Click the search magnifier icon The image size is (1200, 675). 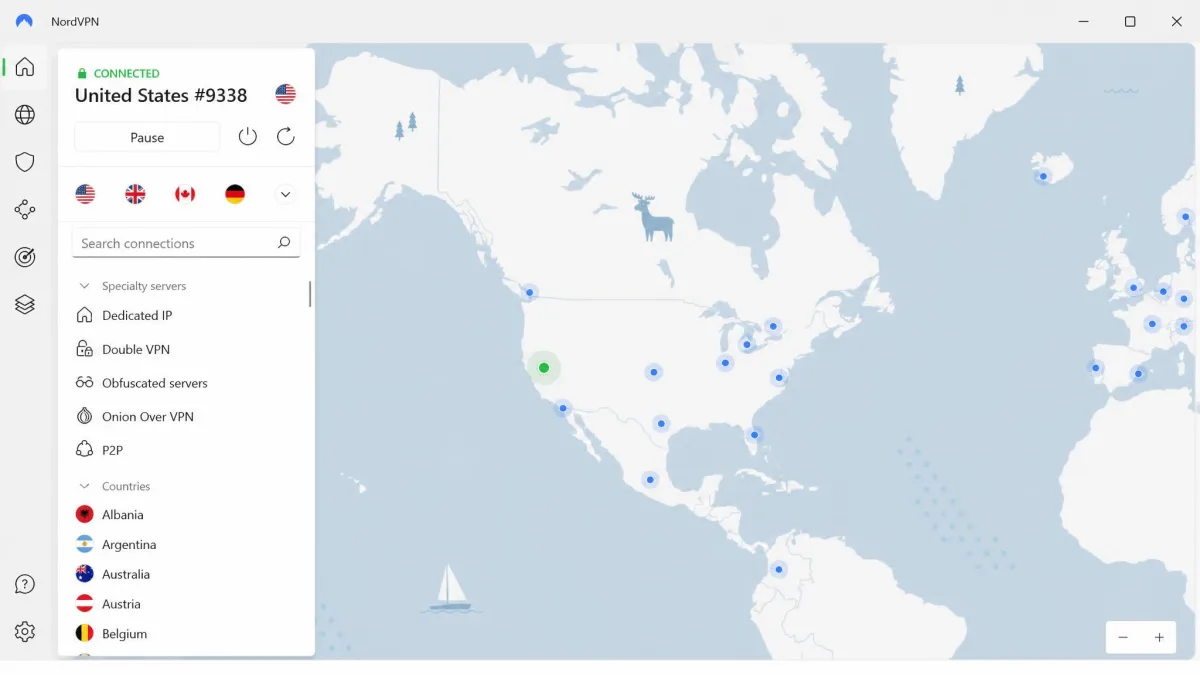pyautogui.click(x=284, y=242)
